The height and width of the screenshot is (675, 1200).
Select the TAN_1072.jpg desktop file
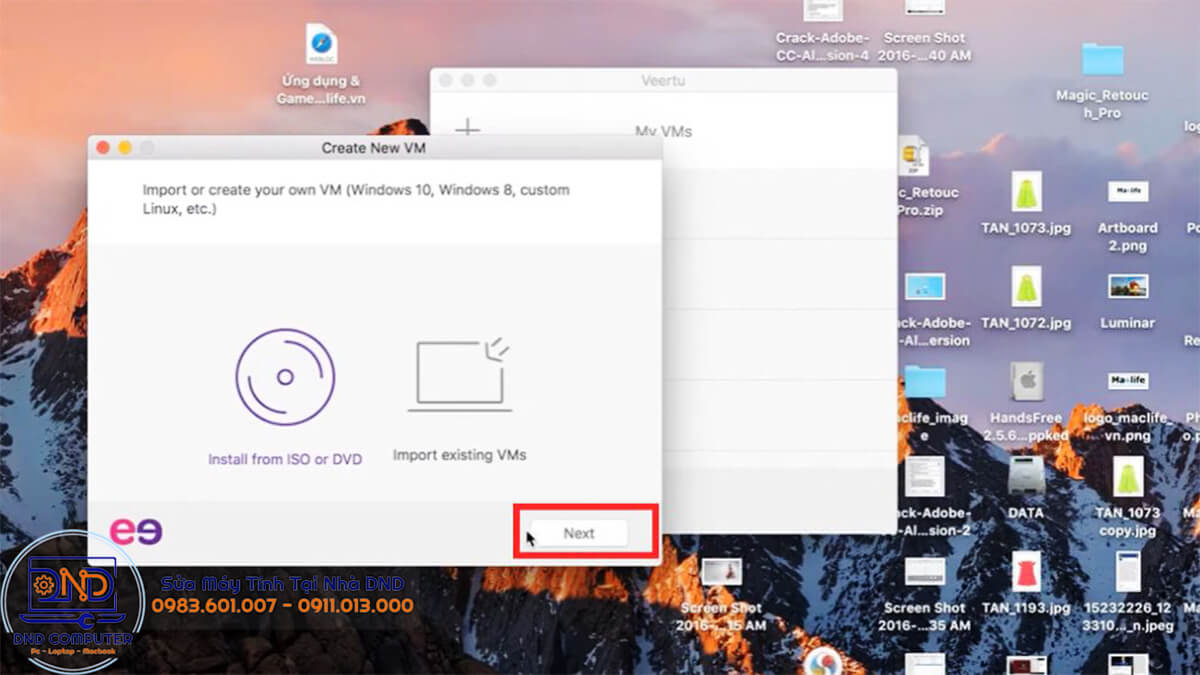1026,287
